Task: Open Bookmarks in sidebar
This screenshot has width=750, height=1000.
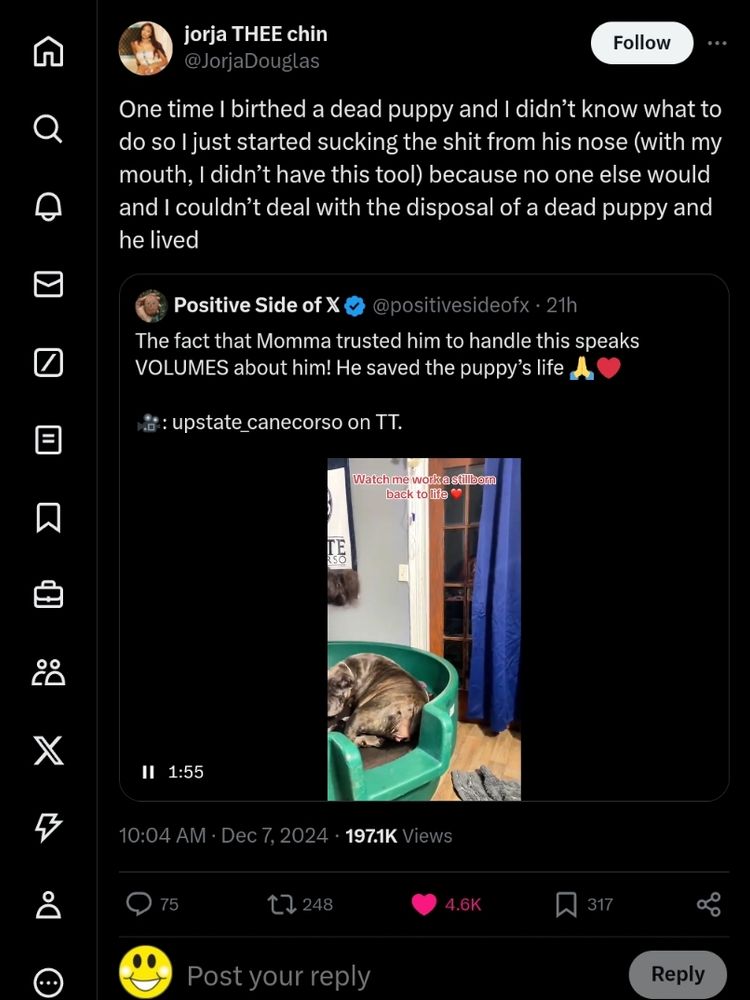Action: [48, 517]
